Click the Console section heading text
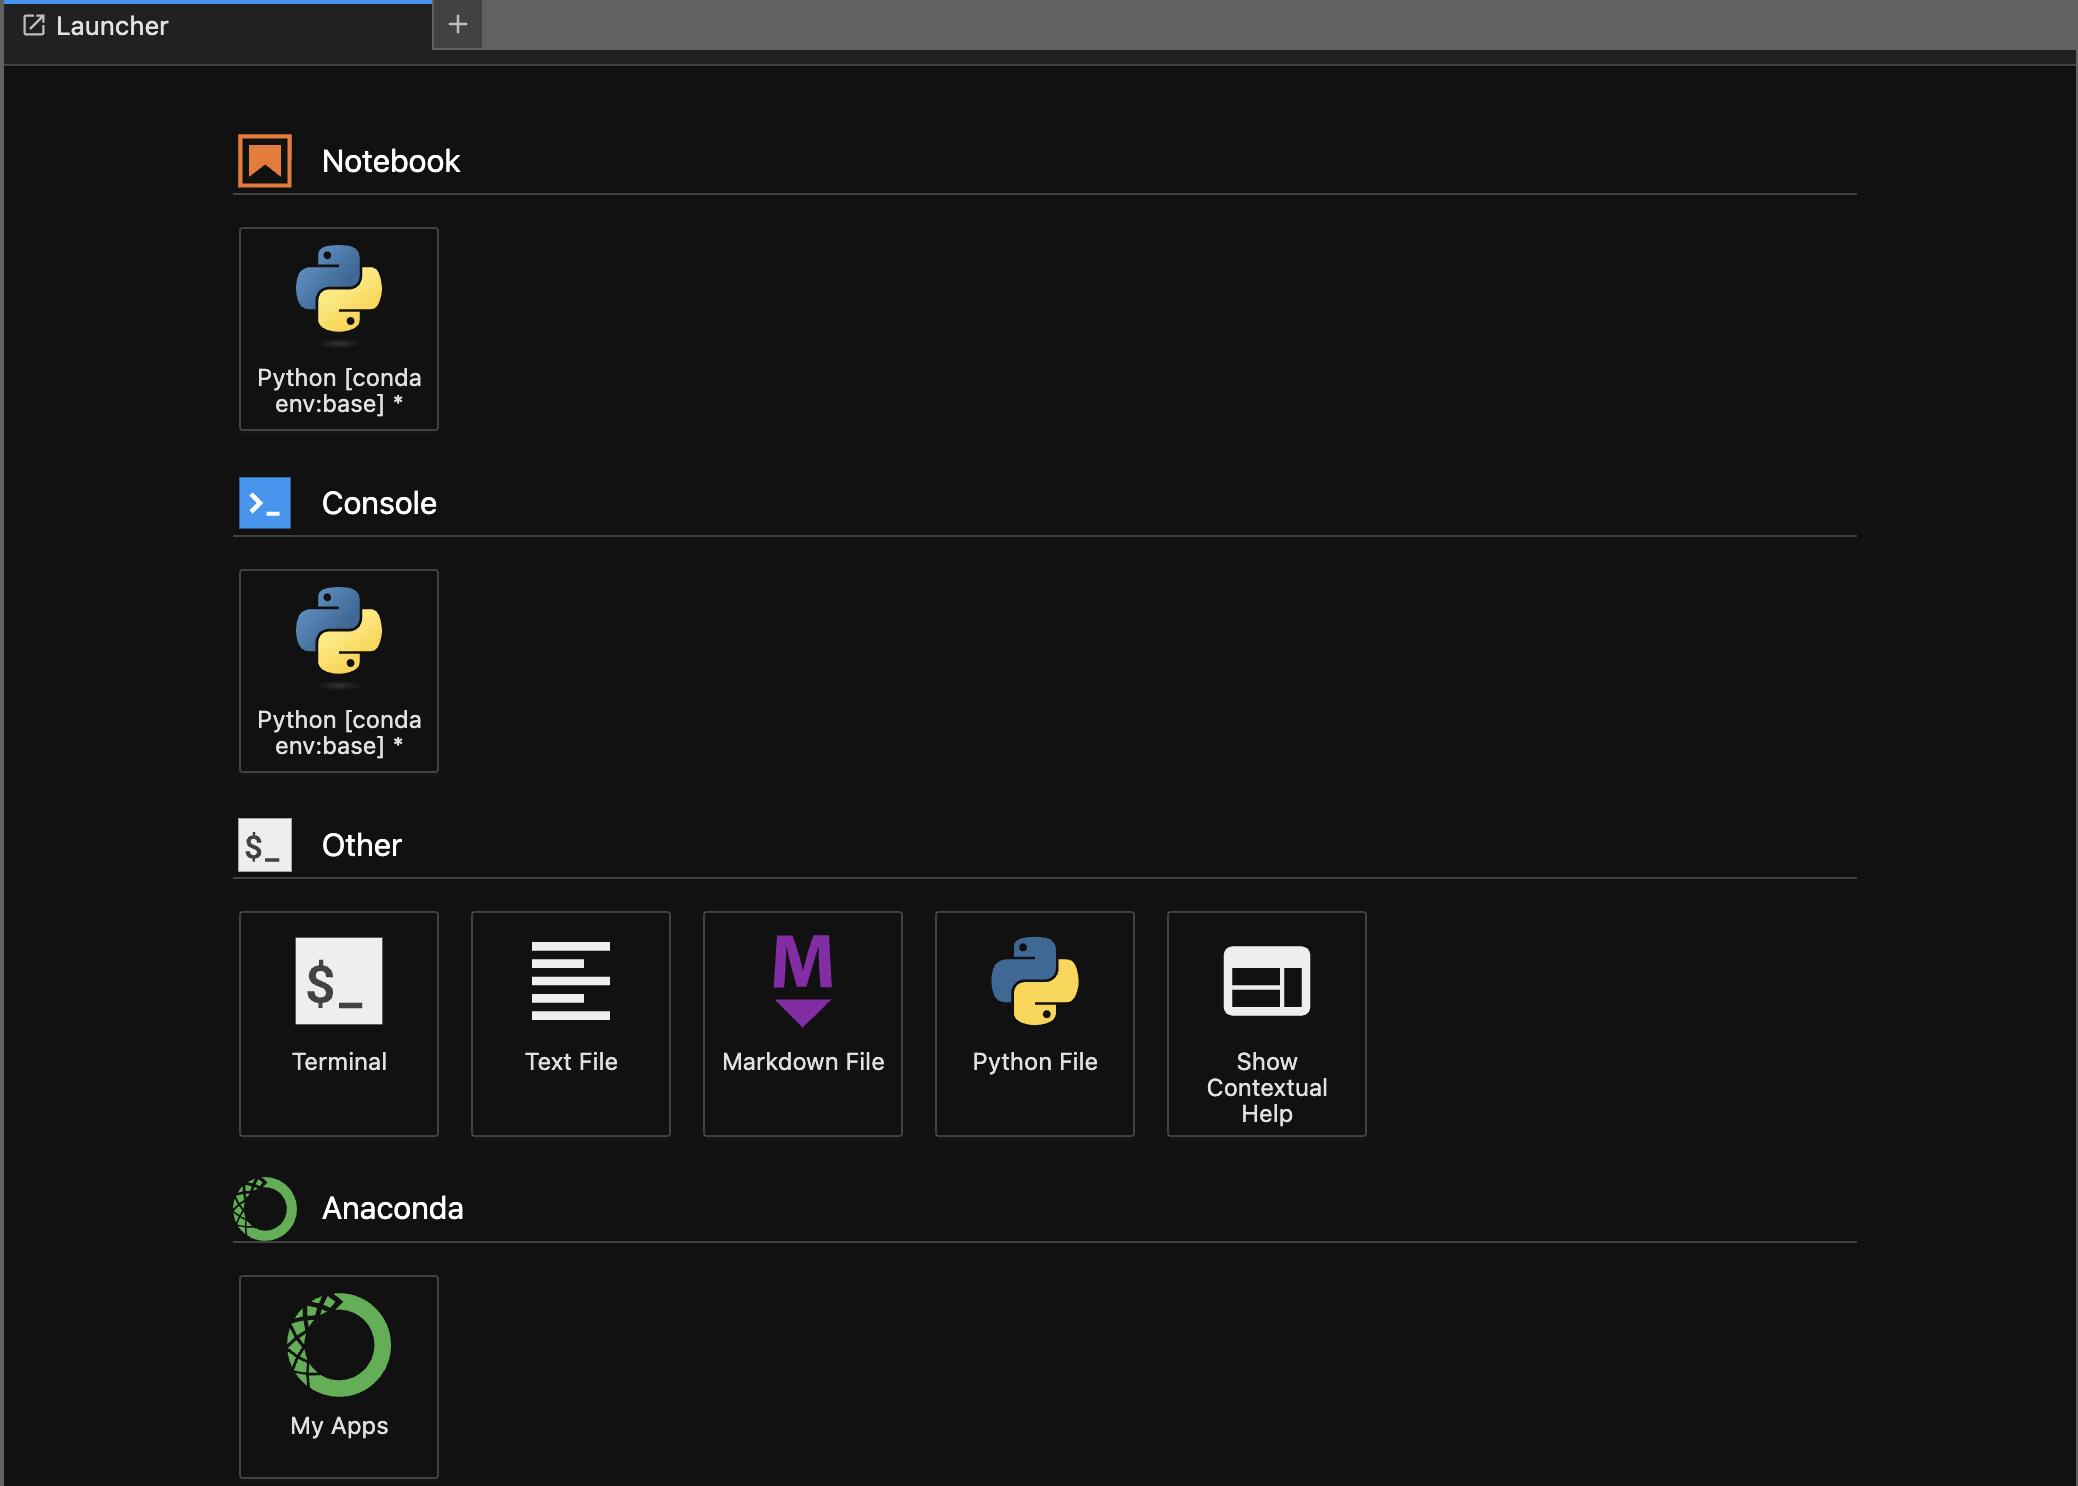 click(379, 503)
